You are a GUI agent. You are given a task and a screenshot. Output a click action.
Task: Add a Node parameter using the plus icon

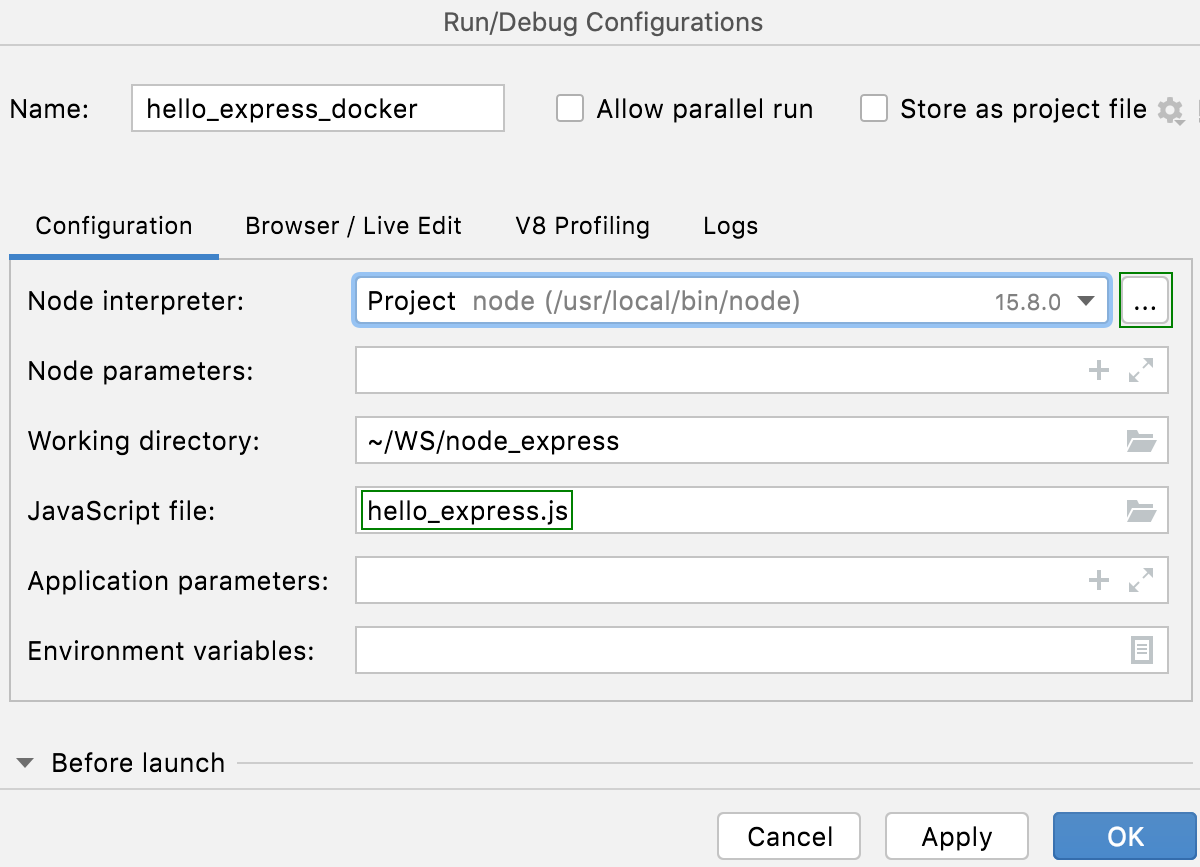point(1098,370)
